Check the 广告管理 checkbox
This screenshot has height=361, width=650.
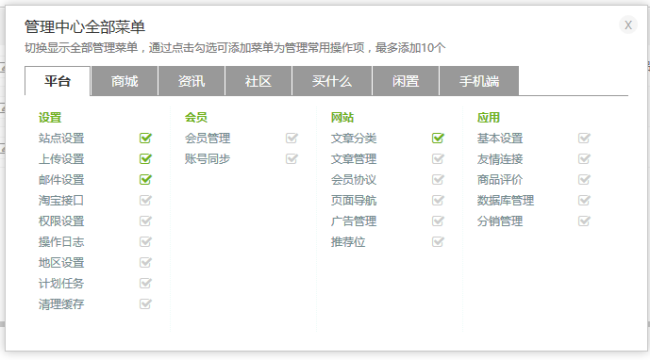(x=438, y=221)
